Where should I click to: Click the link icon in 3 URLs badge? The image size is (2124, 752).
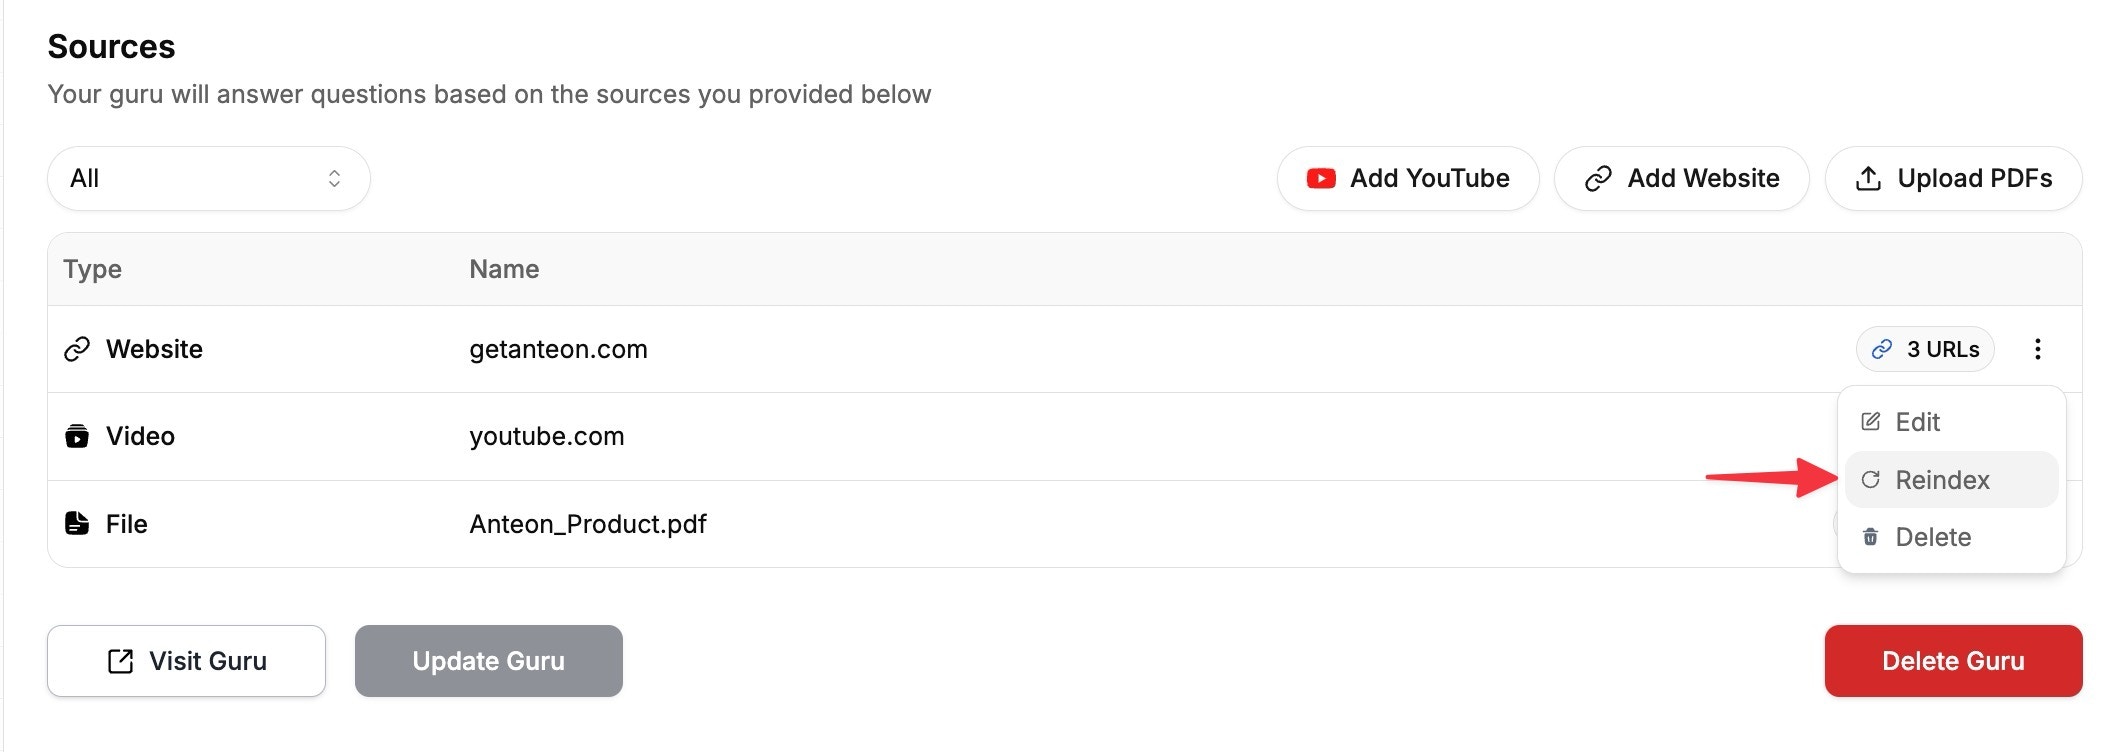pos(1882,349)
